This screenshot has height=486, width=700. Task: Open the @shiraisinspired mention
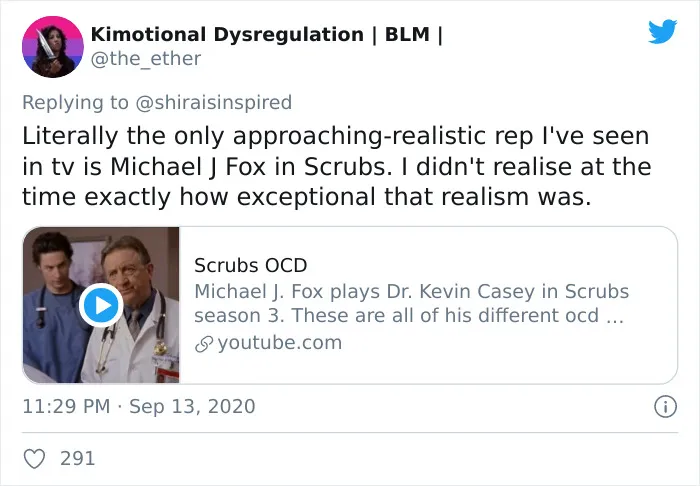[x=213, y=102]
